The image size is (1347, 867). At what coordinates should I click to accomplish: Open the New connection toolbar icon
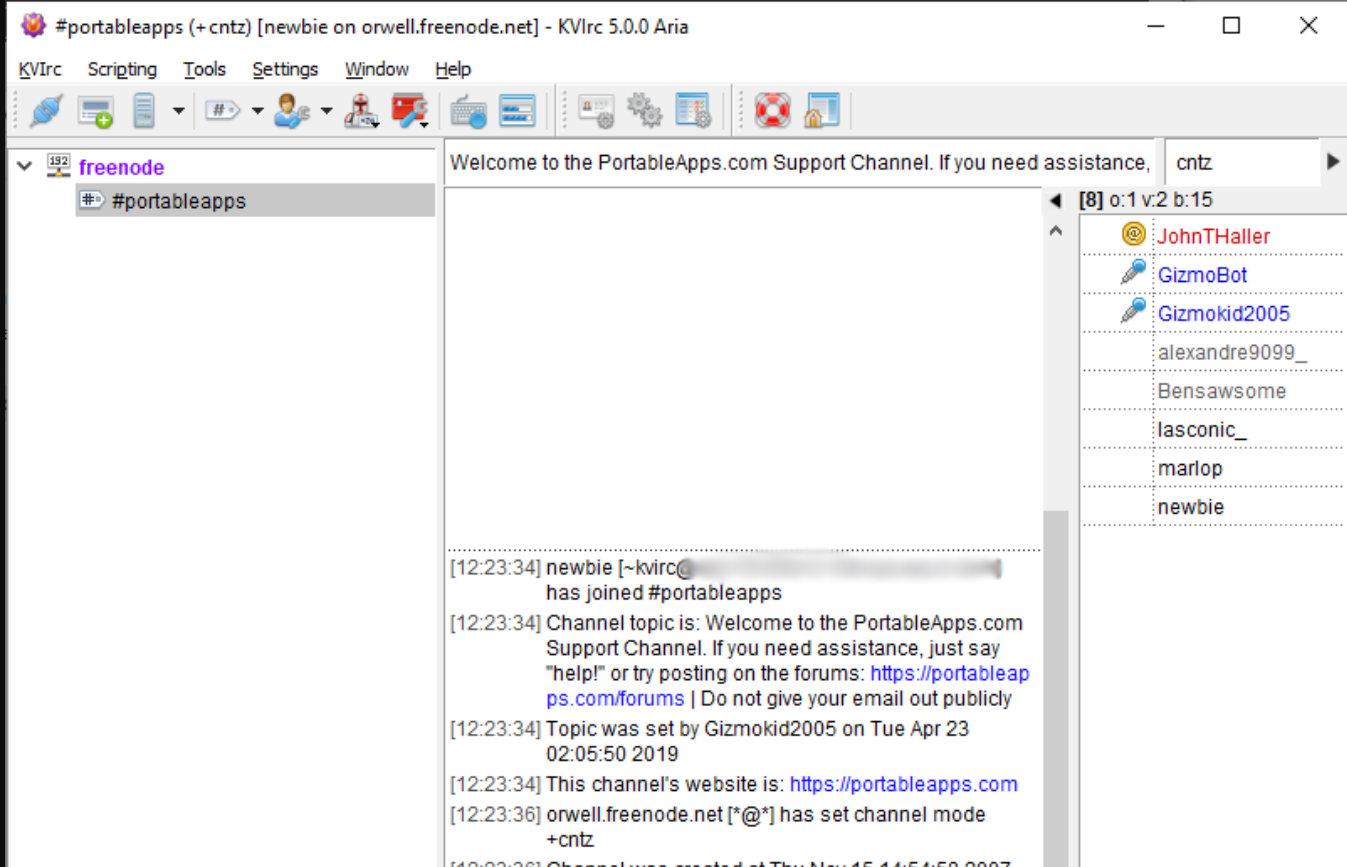click(x=92, y=110)
